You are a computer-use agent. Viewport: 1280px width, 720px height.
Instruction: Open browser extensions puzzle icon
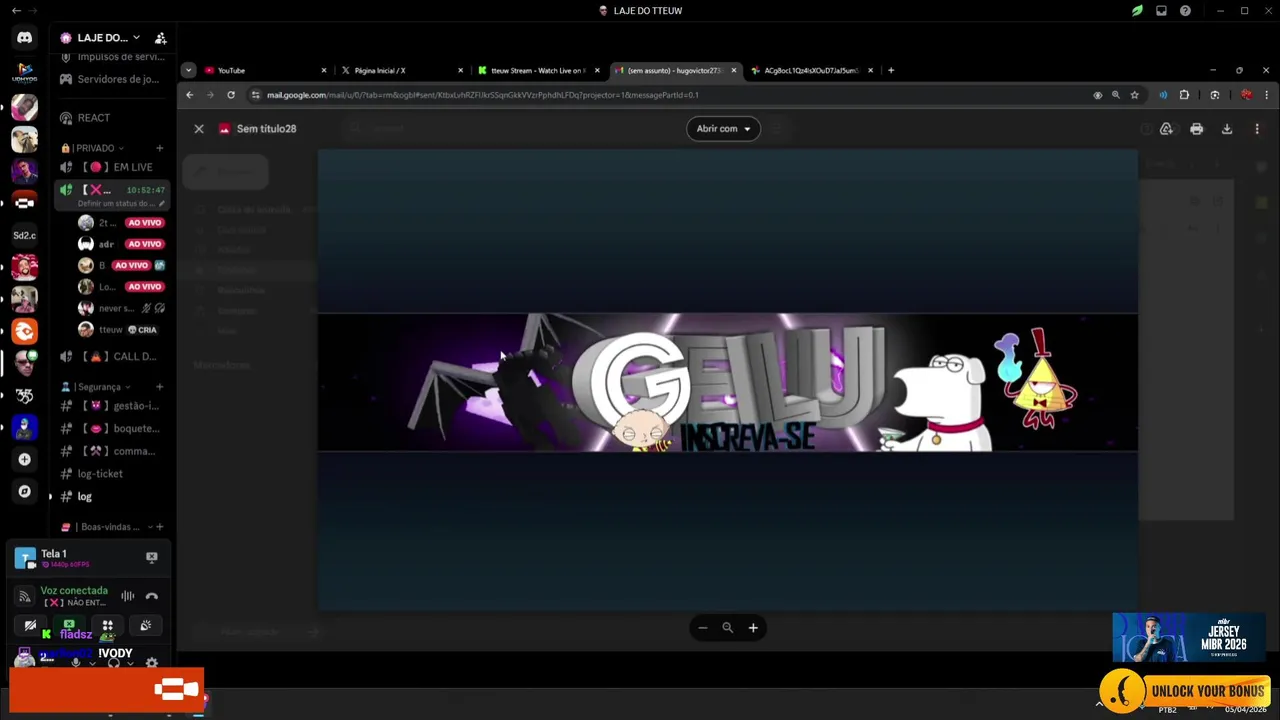(x=1184, y=95)
